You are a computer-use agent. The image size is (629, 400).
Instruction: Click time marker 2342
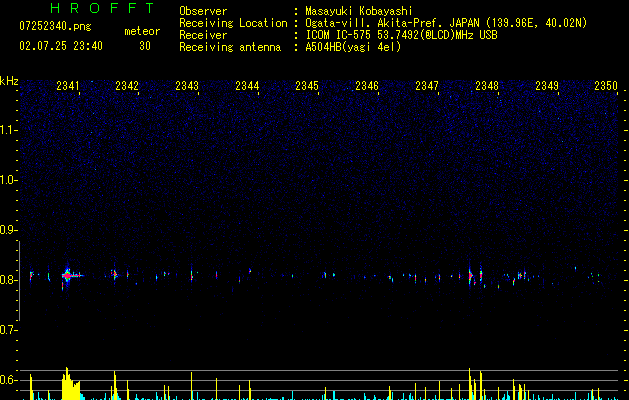[127, 86]
